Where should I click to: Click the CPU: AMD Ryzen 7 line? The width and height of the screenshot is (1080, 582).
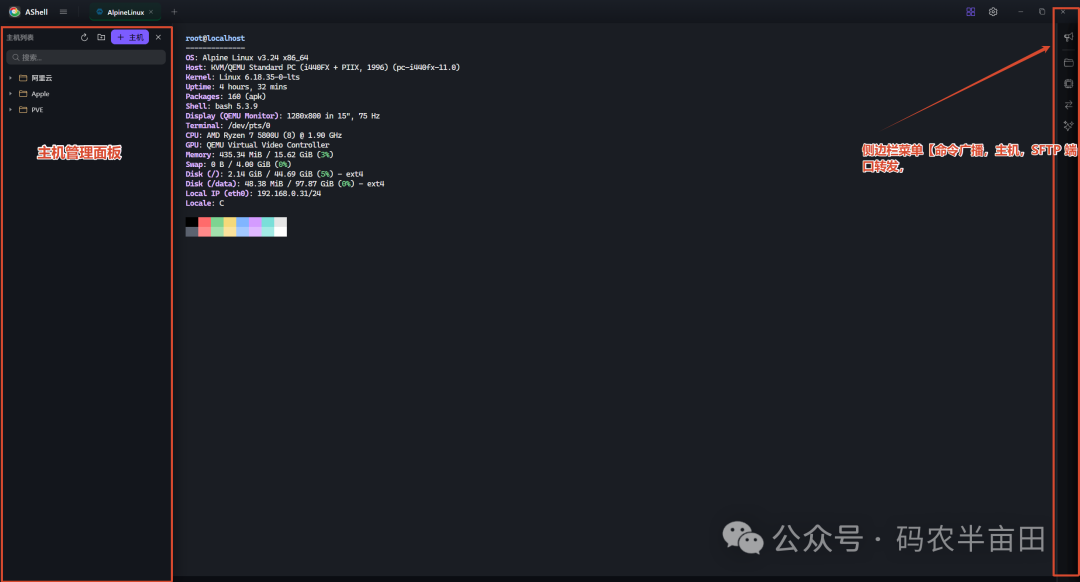[263, 135]
